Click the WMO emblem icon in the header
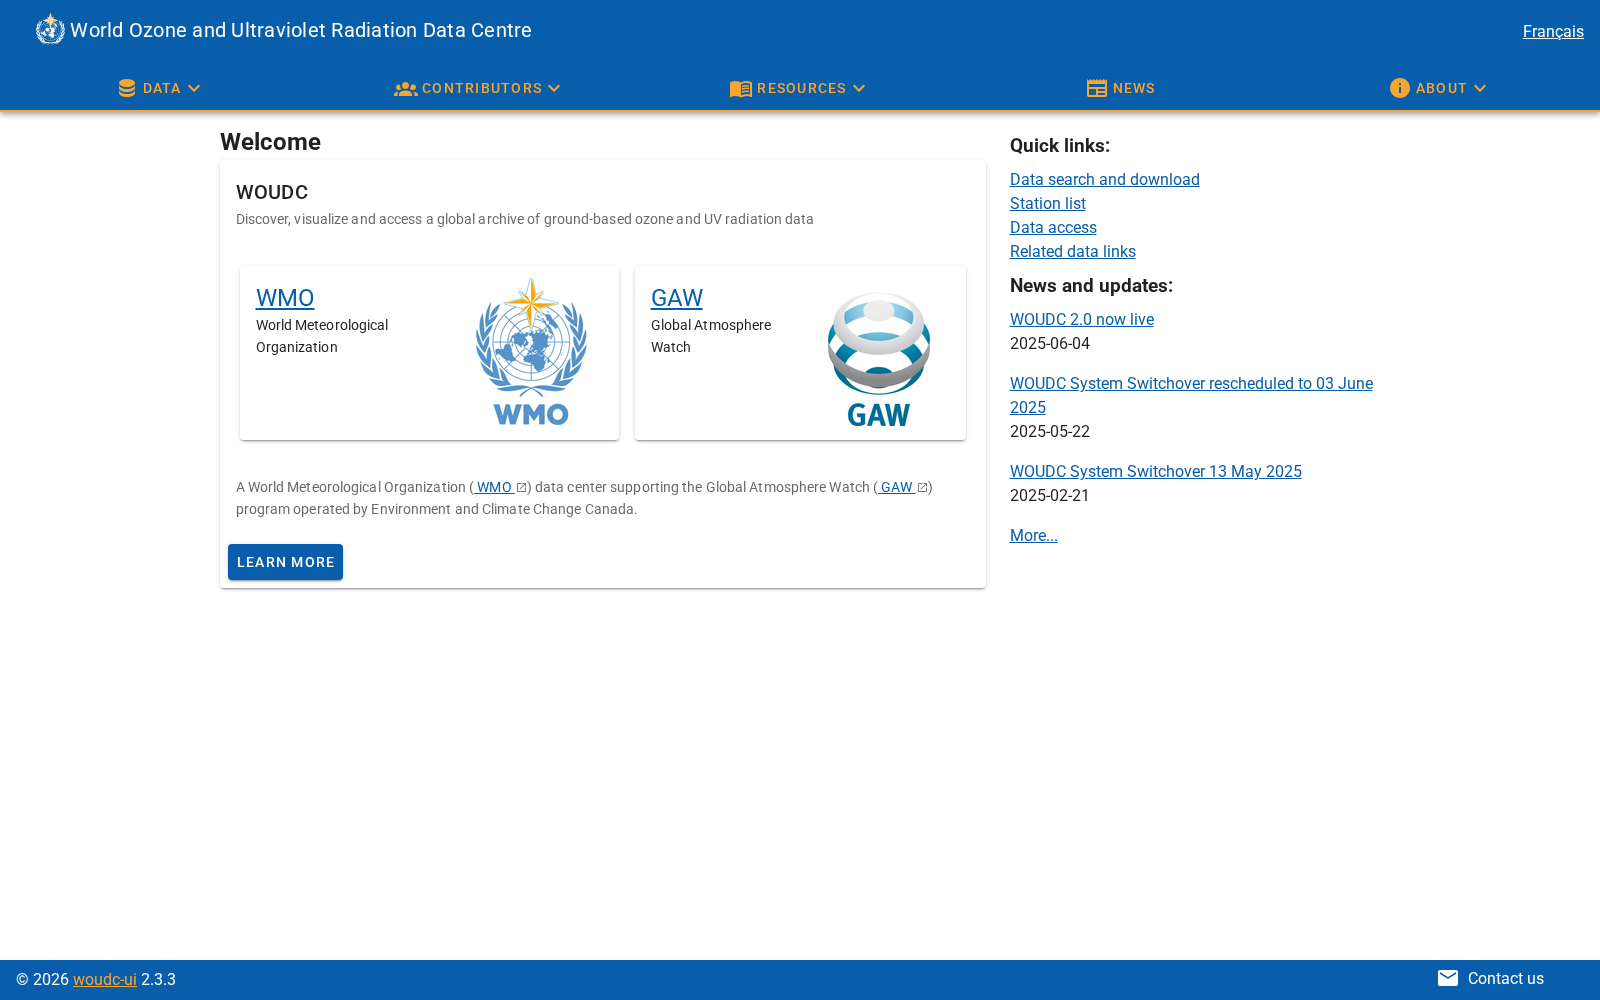 point(50,30)
